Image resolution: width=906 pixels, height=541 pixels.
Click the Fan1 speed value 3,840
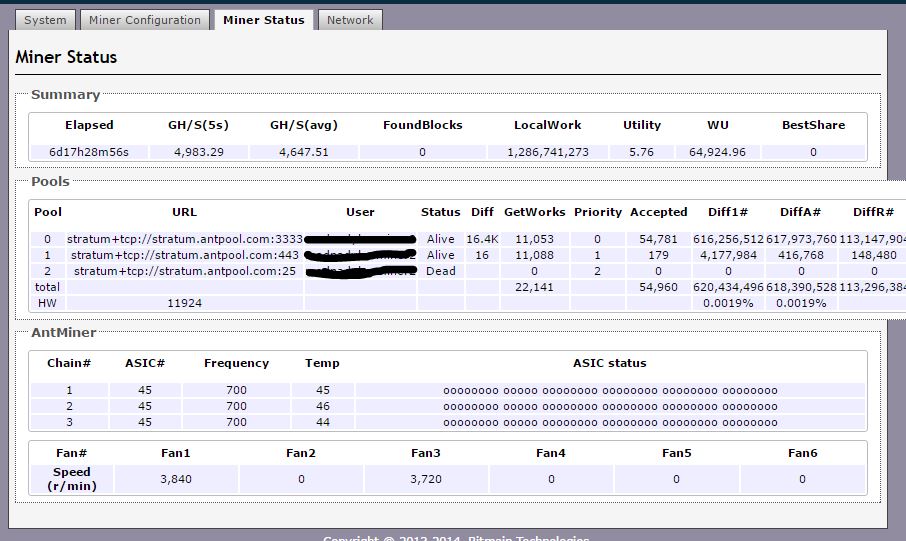coord(175,479)
